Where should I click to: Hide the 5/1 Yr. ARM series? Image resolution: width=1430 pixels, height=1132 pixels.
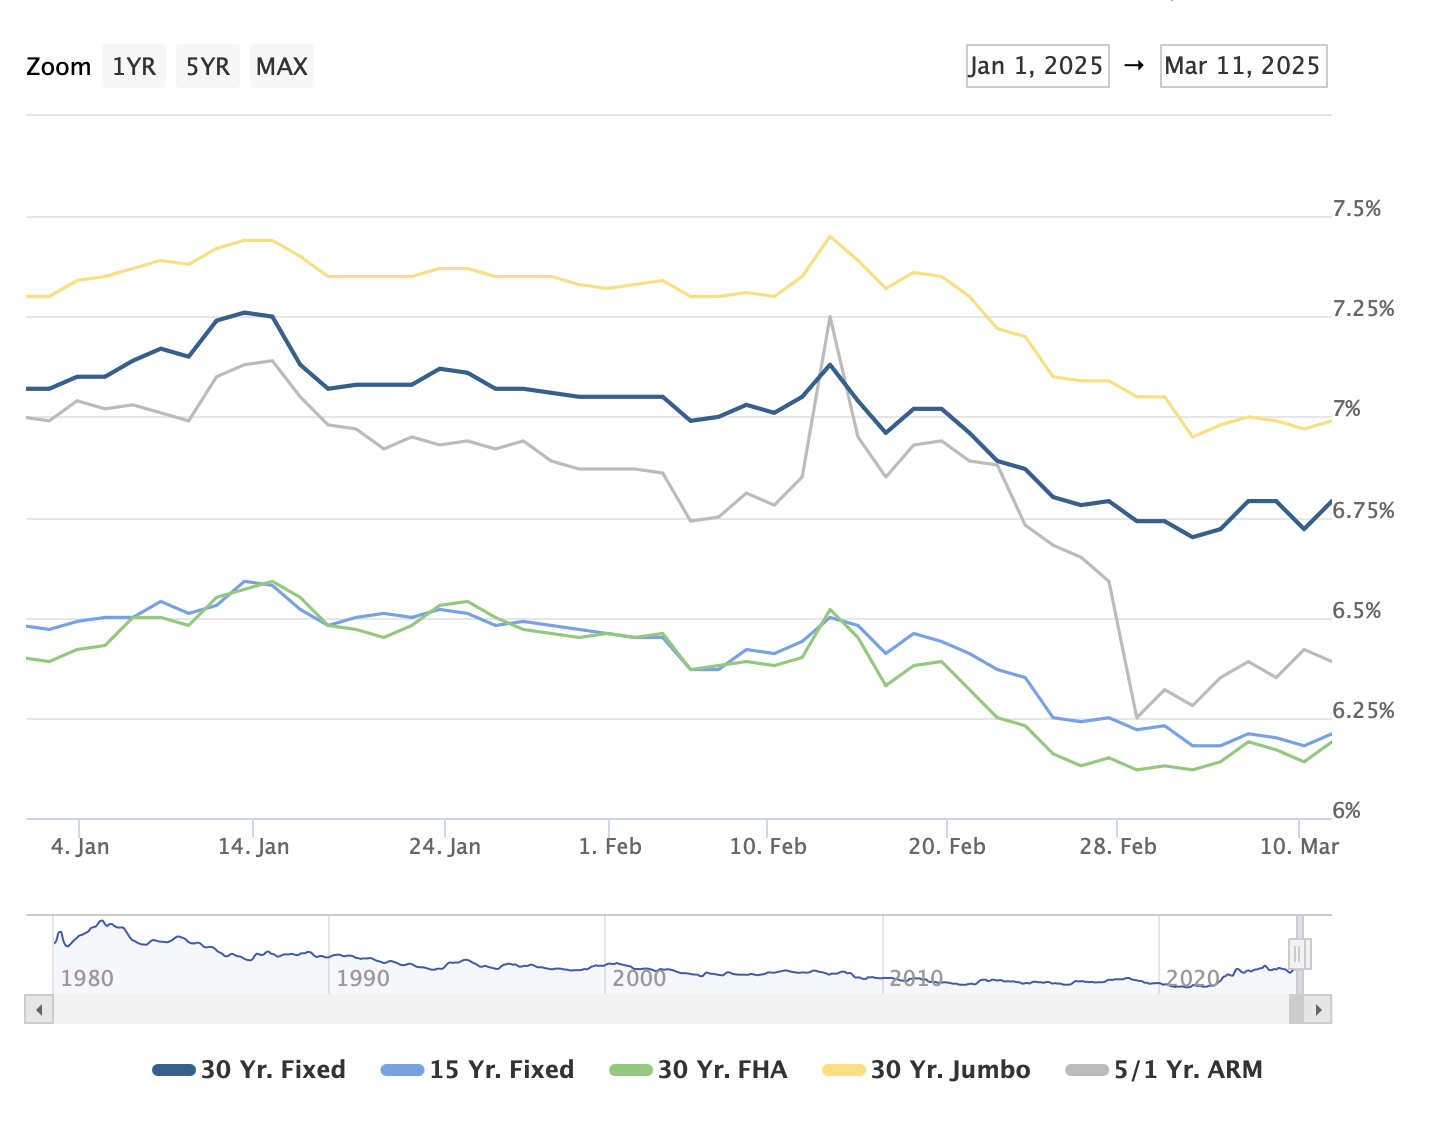[x=1164, y=1070]
